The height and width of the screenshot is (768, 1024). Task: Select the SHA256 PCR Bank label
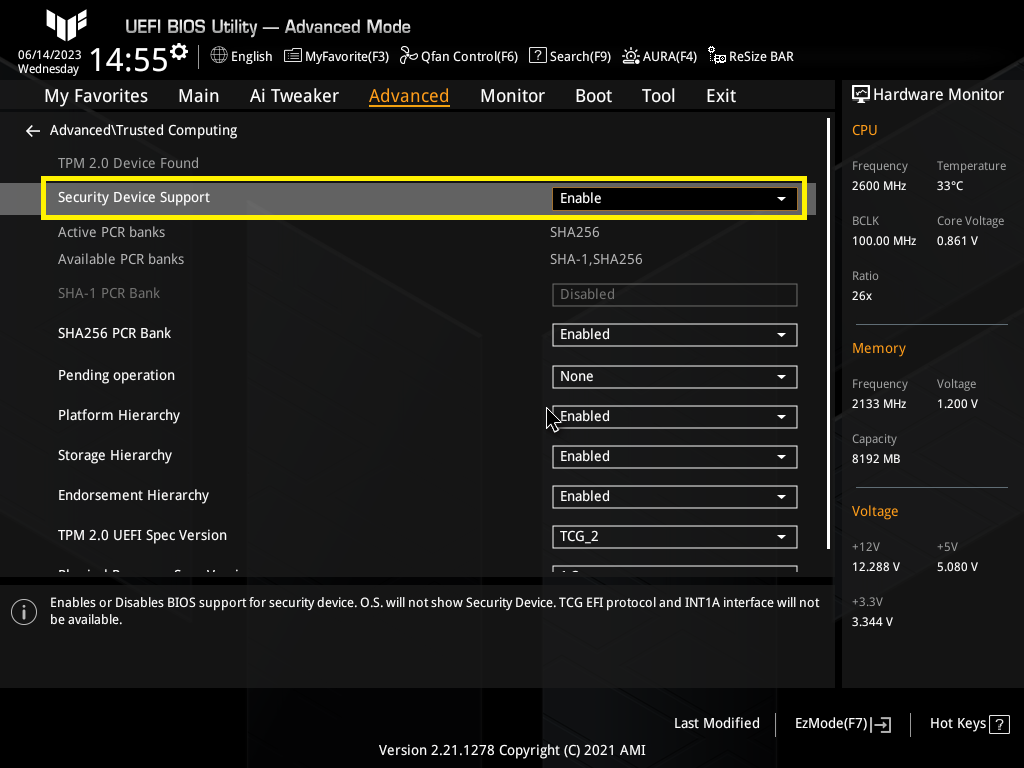tap(114, 333)
